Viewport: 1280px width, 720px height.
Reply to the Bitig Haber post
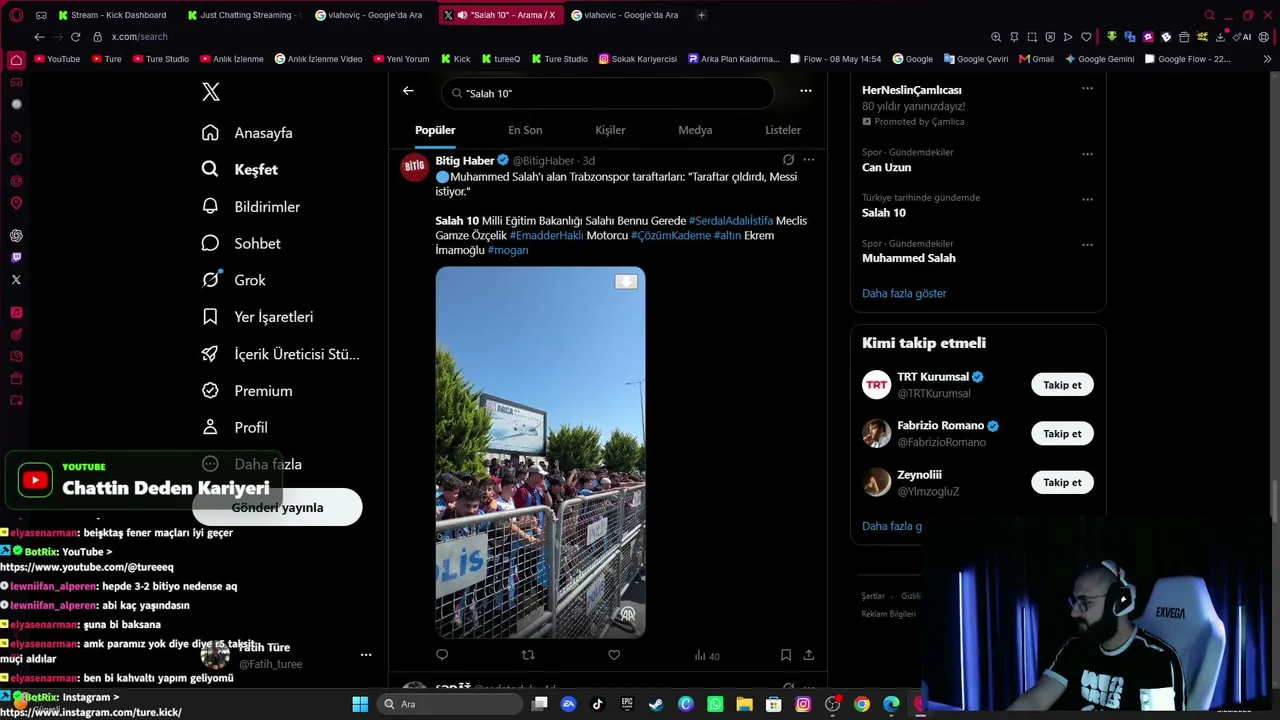coord(442,655)
